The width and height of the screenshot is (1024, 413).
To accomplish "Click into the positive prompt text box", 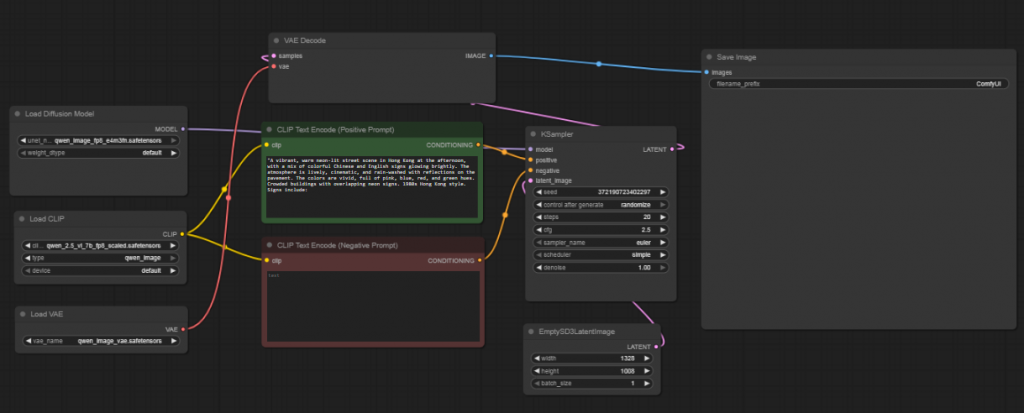I will tap(372, 186).
